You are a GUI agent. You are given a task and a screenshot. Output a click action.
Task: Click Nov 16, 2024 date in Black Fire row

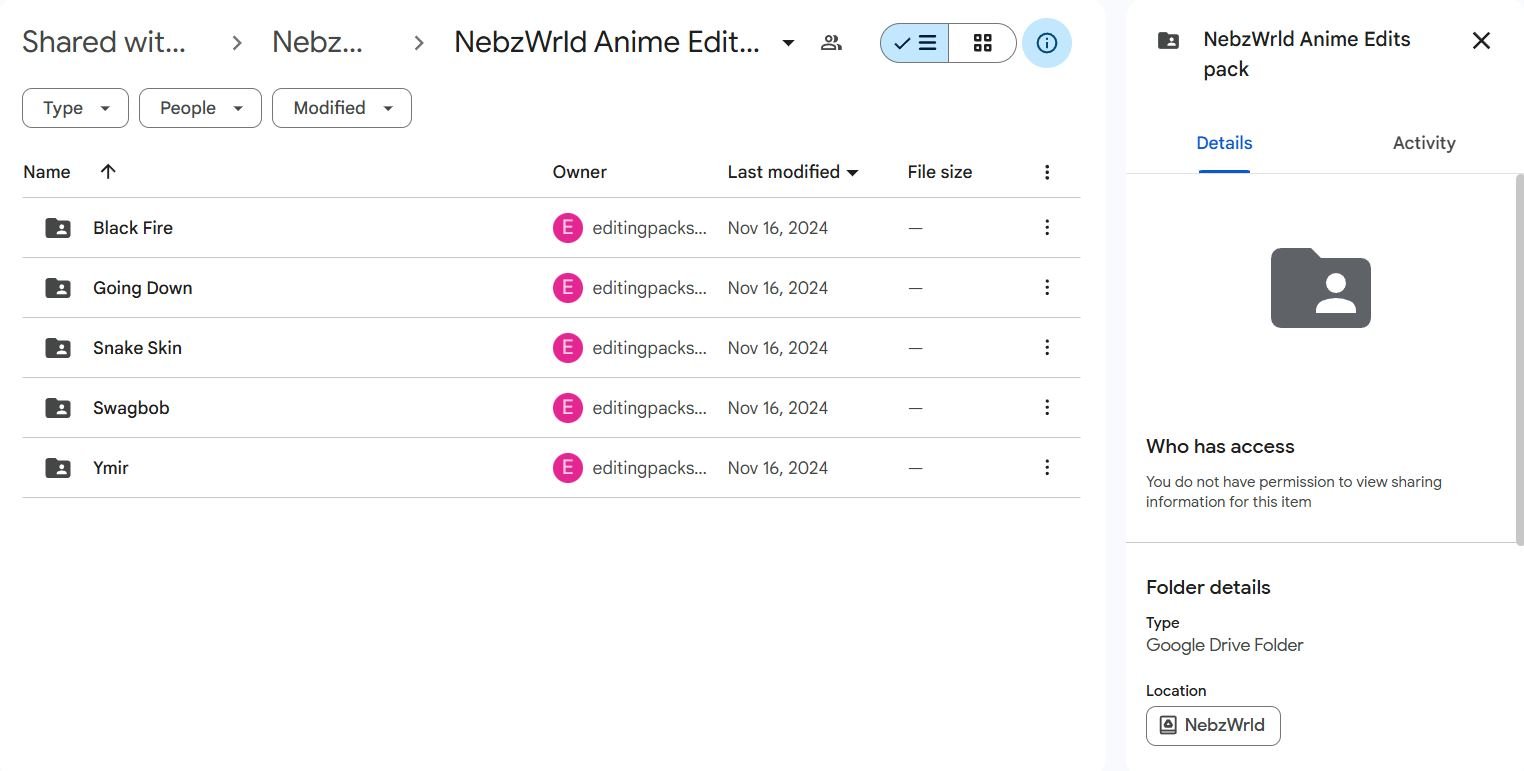point(778,228)
